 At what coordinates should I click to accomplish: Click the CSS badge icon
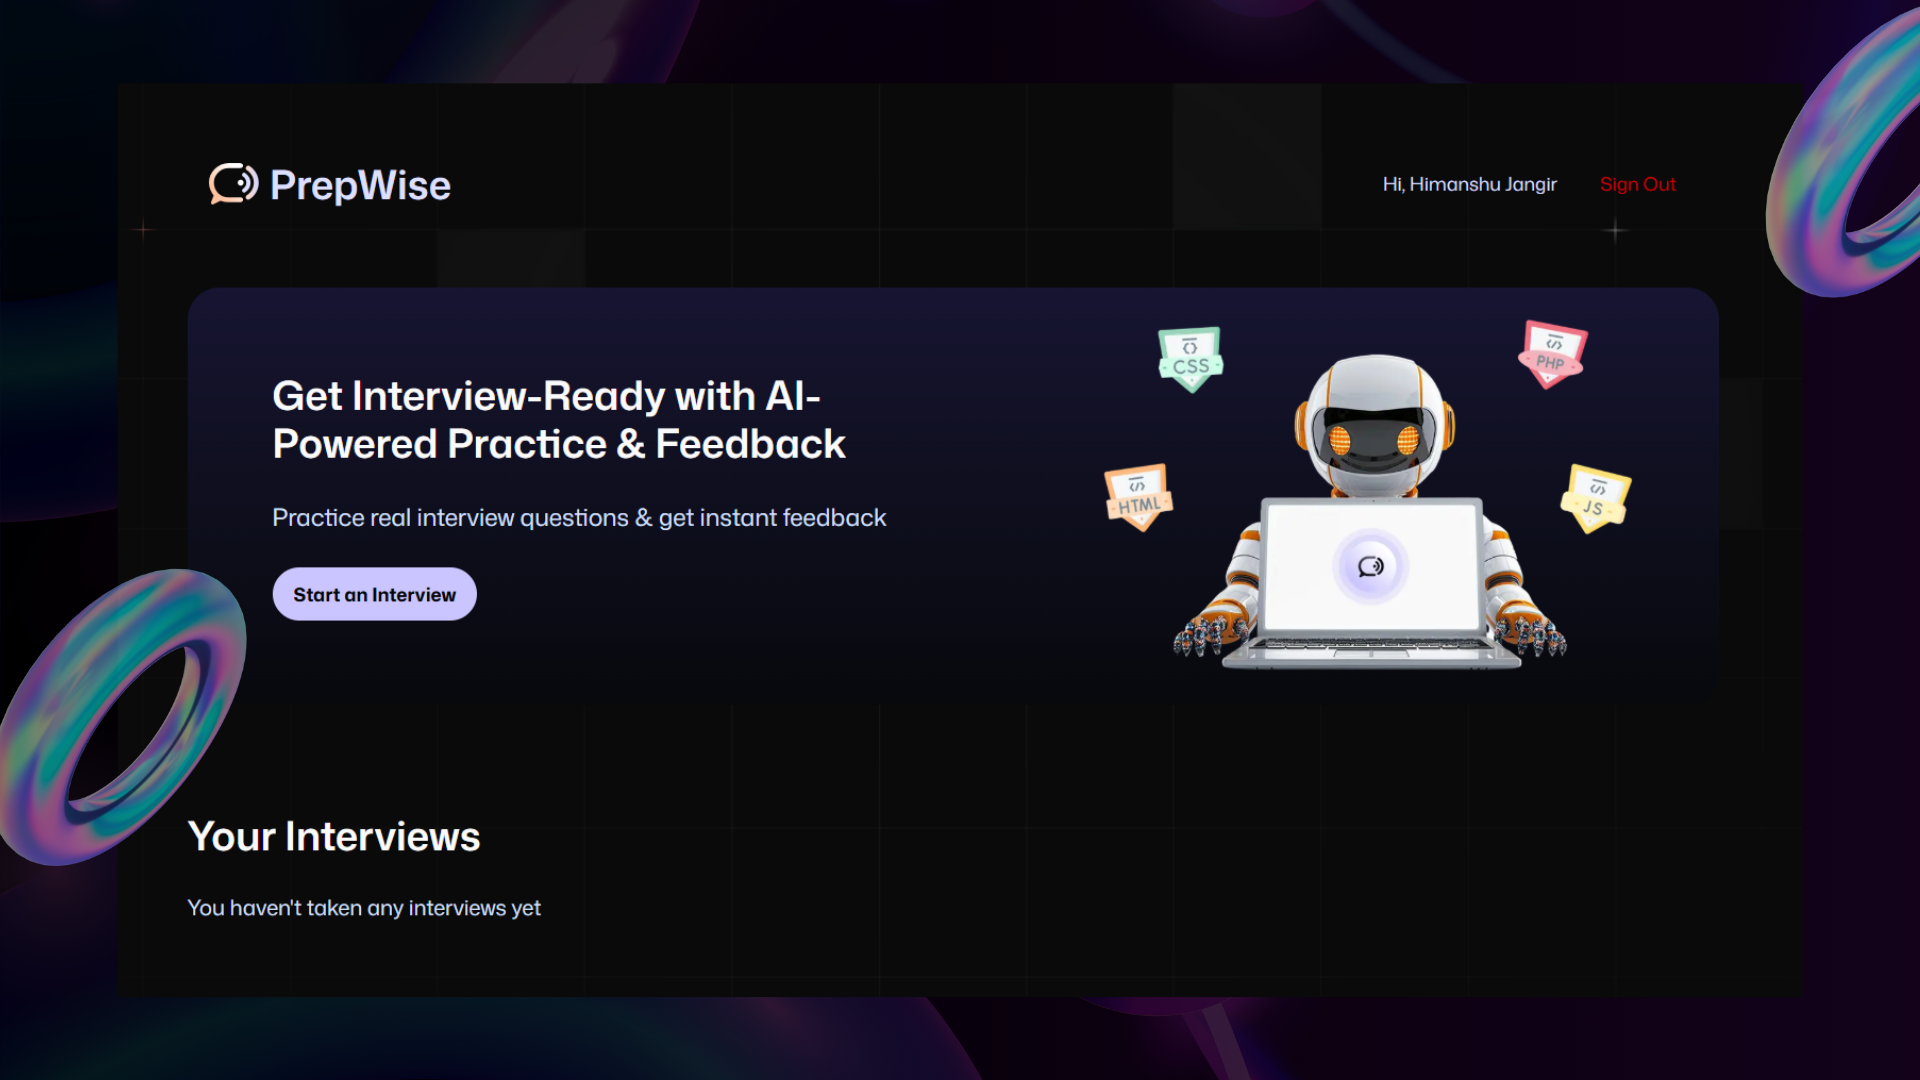[x=1190, y=359]
